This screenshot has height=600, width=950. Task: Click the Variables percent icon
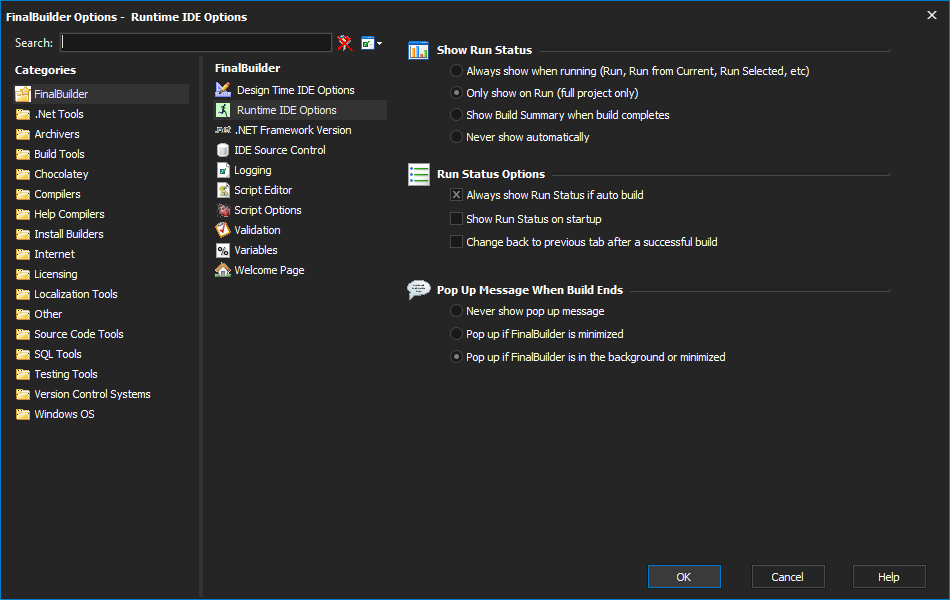(x=223, y=250)
